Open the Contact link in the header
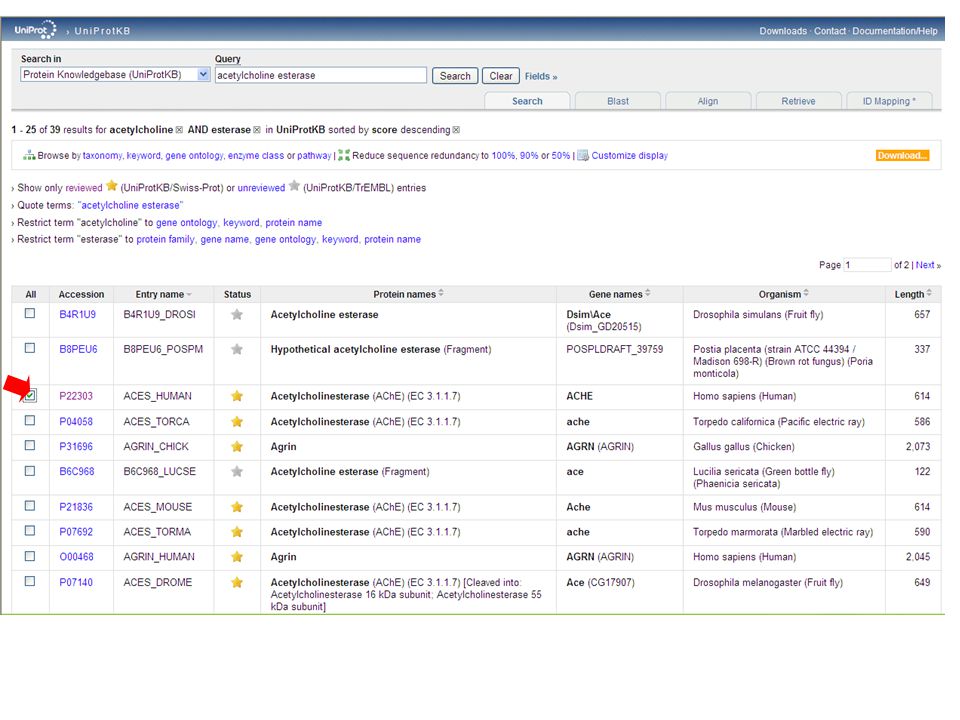Viewport: 960px width, 720px height. pyautogui.click(x=830, y=31)
